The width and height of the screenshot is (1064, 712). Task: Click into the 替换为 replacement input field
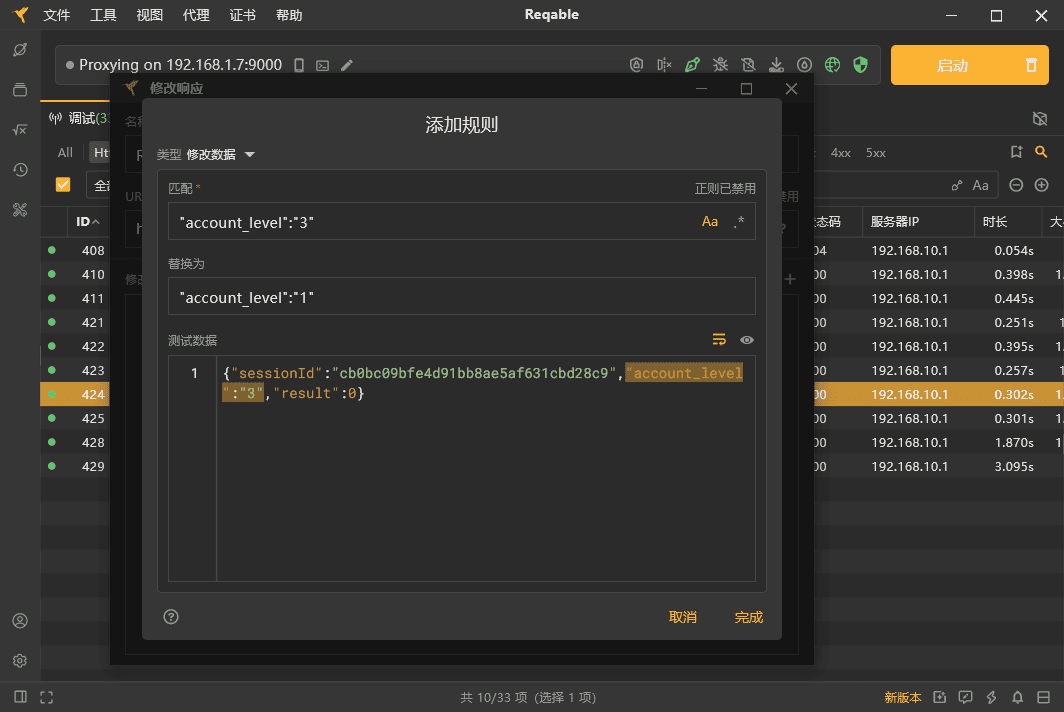point(461,297)
